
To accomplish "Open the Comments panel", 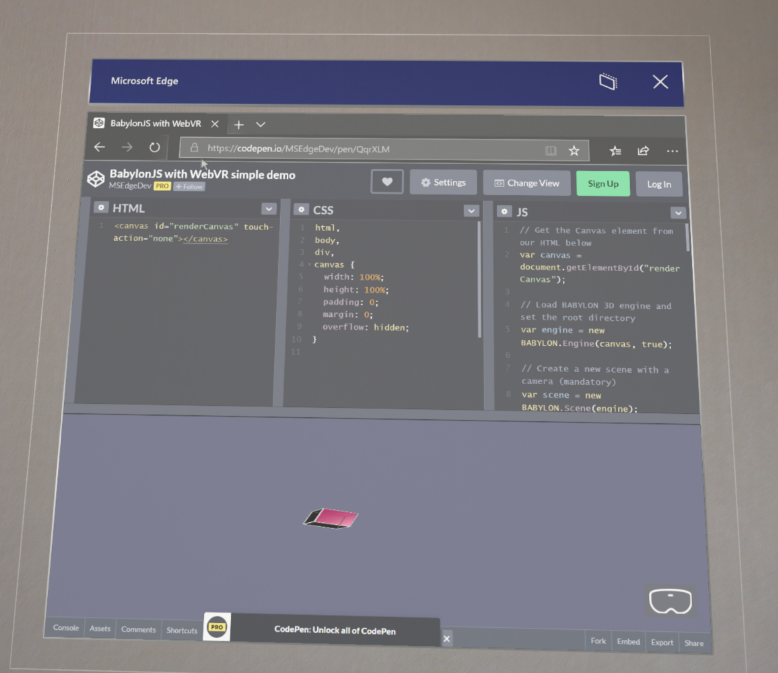I will (138, 629).
